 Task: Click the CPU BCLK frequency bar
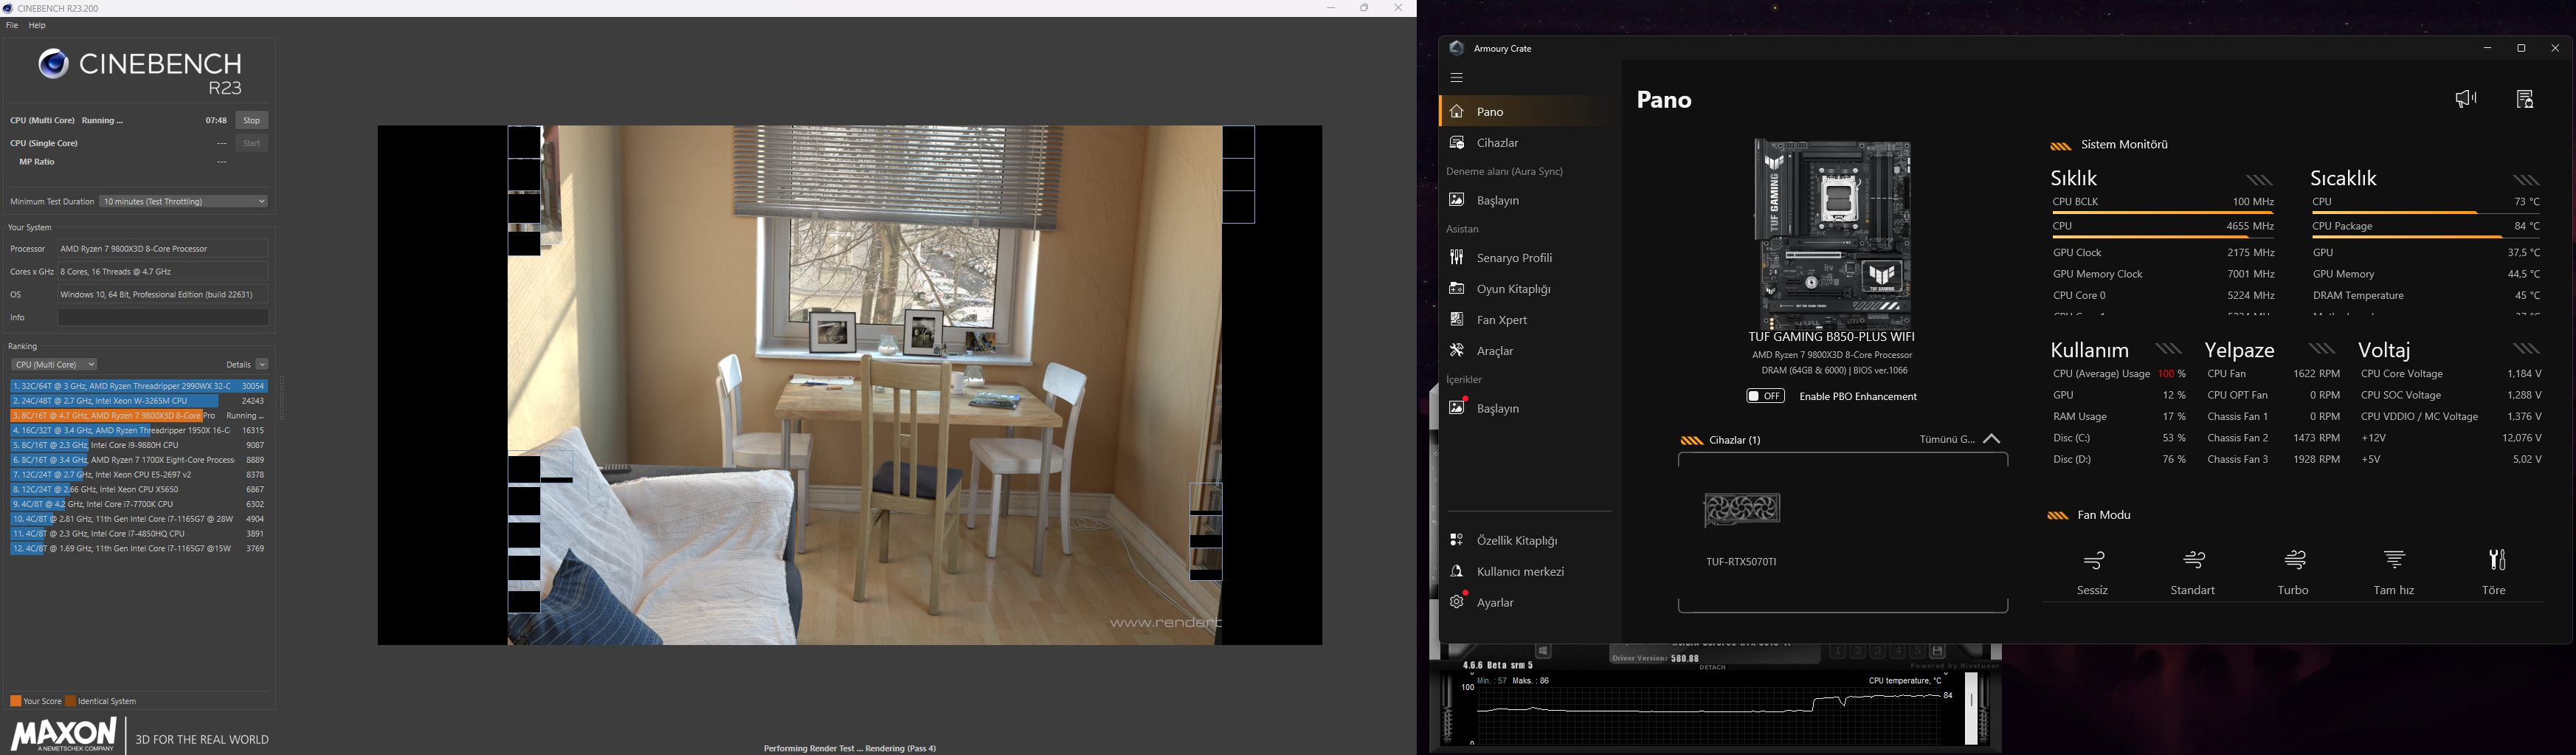click(2163, 213)
